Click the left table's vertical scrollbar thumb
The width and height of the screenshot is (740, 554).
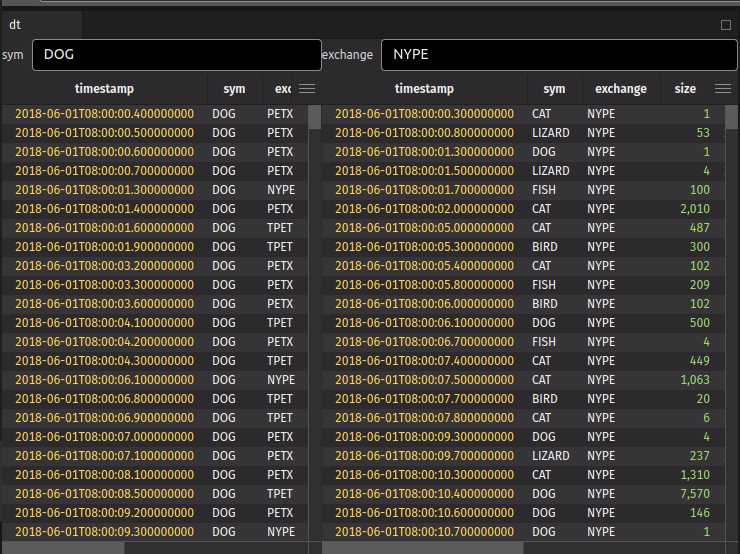(315, 117)
